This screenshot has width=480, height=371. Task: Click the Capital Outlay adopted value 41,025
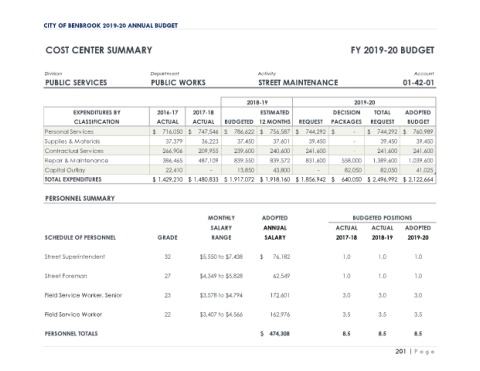(x=425, y=170)
